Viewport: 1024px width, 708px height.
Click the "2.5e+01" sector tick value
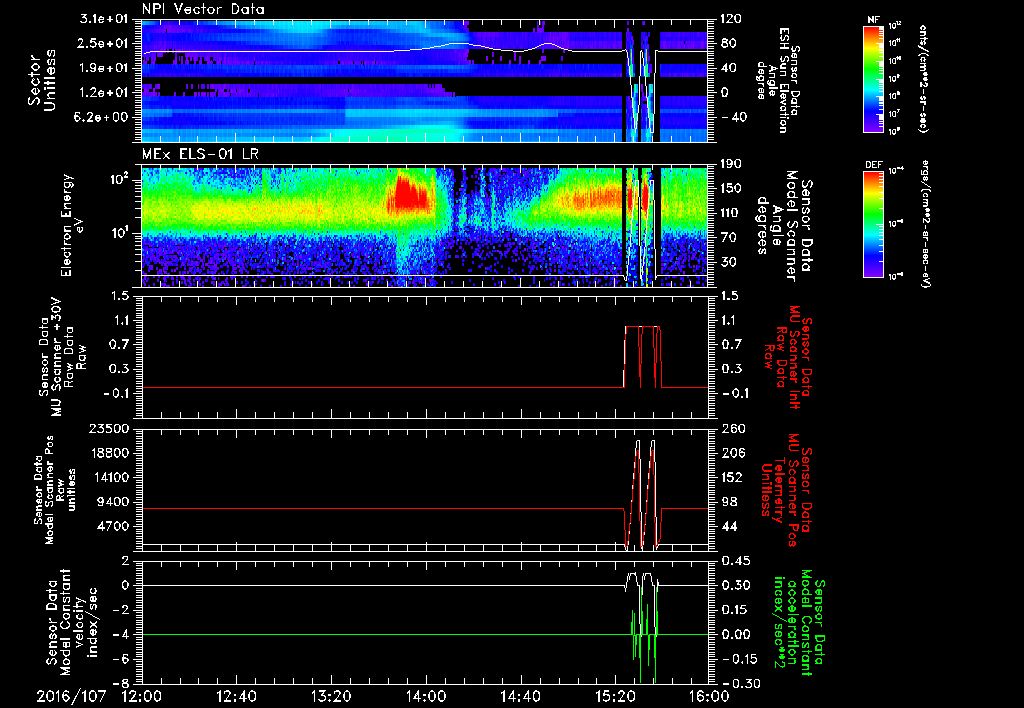click(105, 43)
